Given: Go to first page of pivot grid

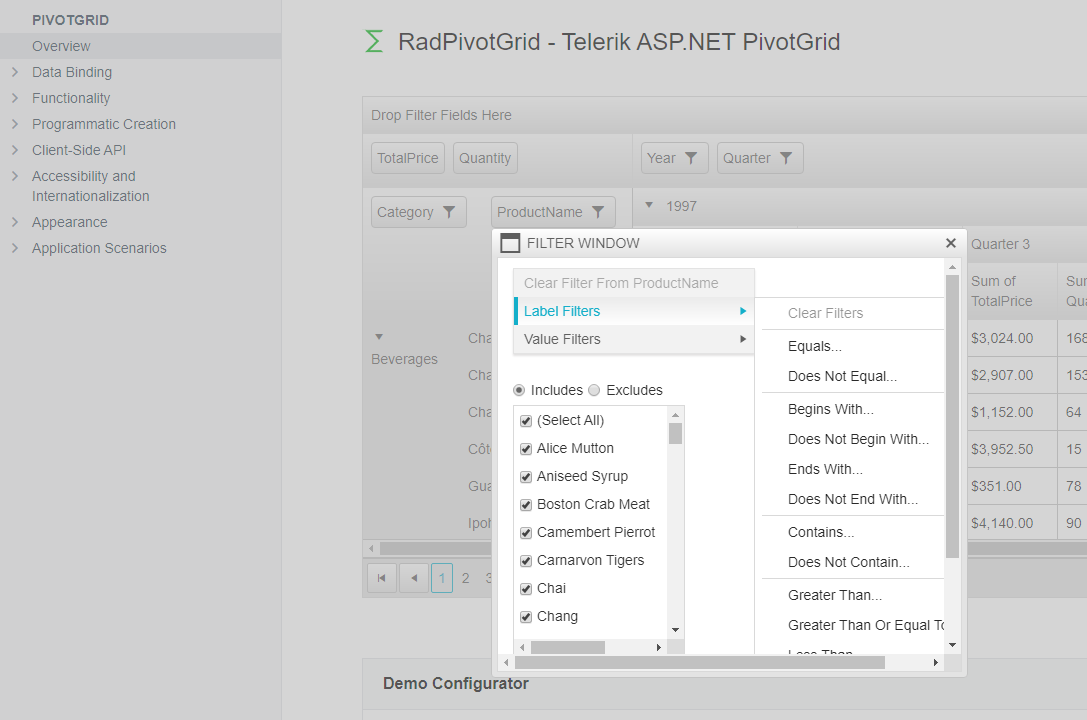Looking at the screenshot, I should click(382, 578).
